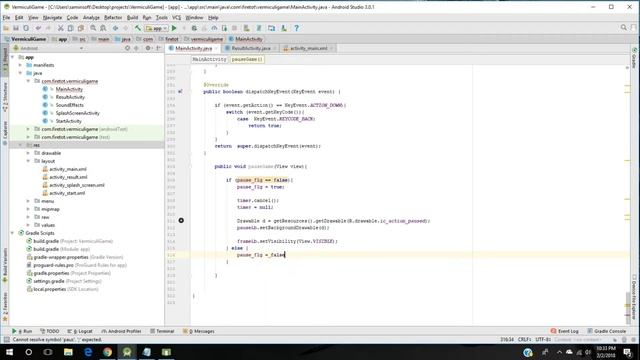This screenshot has height=360, width=640.
Task: Click the Profile app toolbar icon
Action: pos(214,28)
